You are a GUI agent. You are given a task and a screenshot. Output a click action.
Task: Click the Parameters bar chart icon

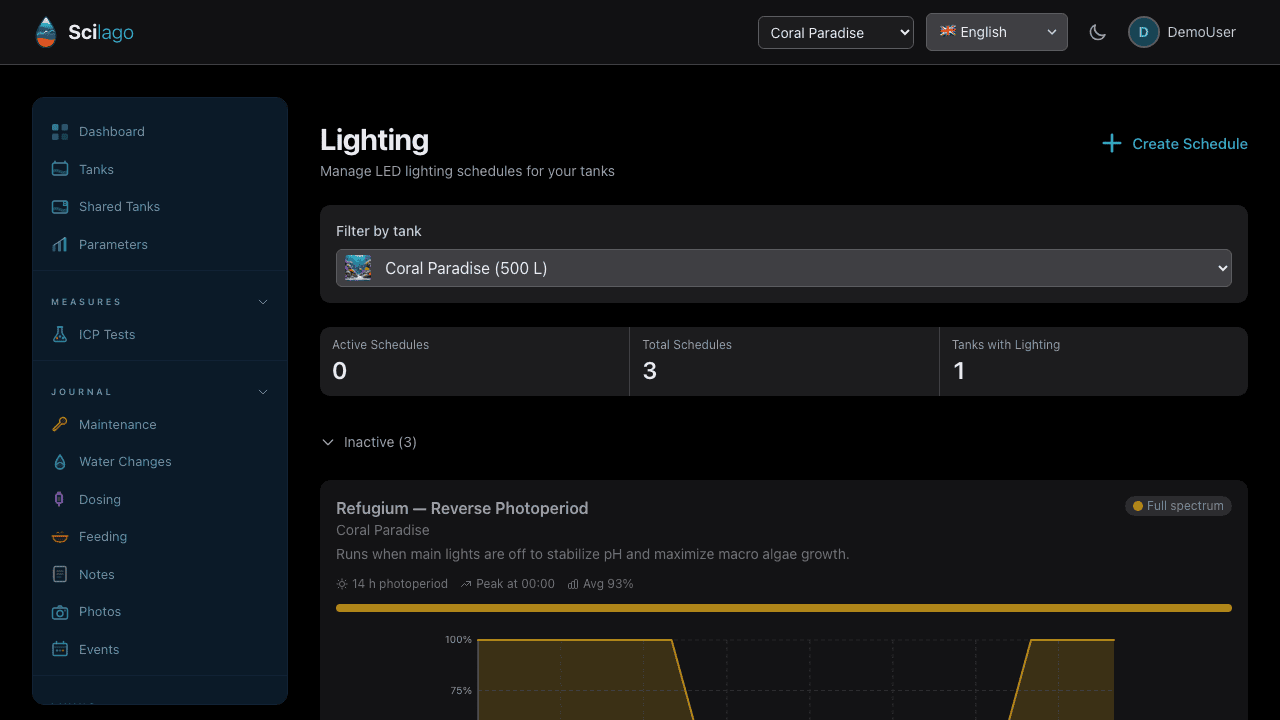tap(60, 244)
